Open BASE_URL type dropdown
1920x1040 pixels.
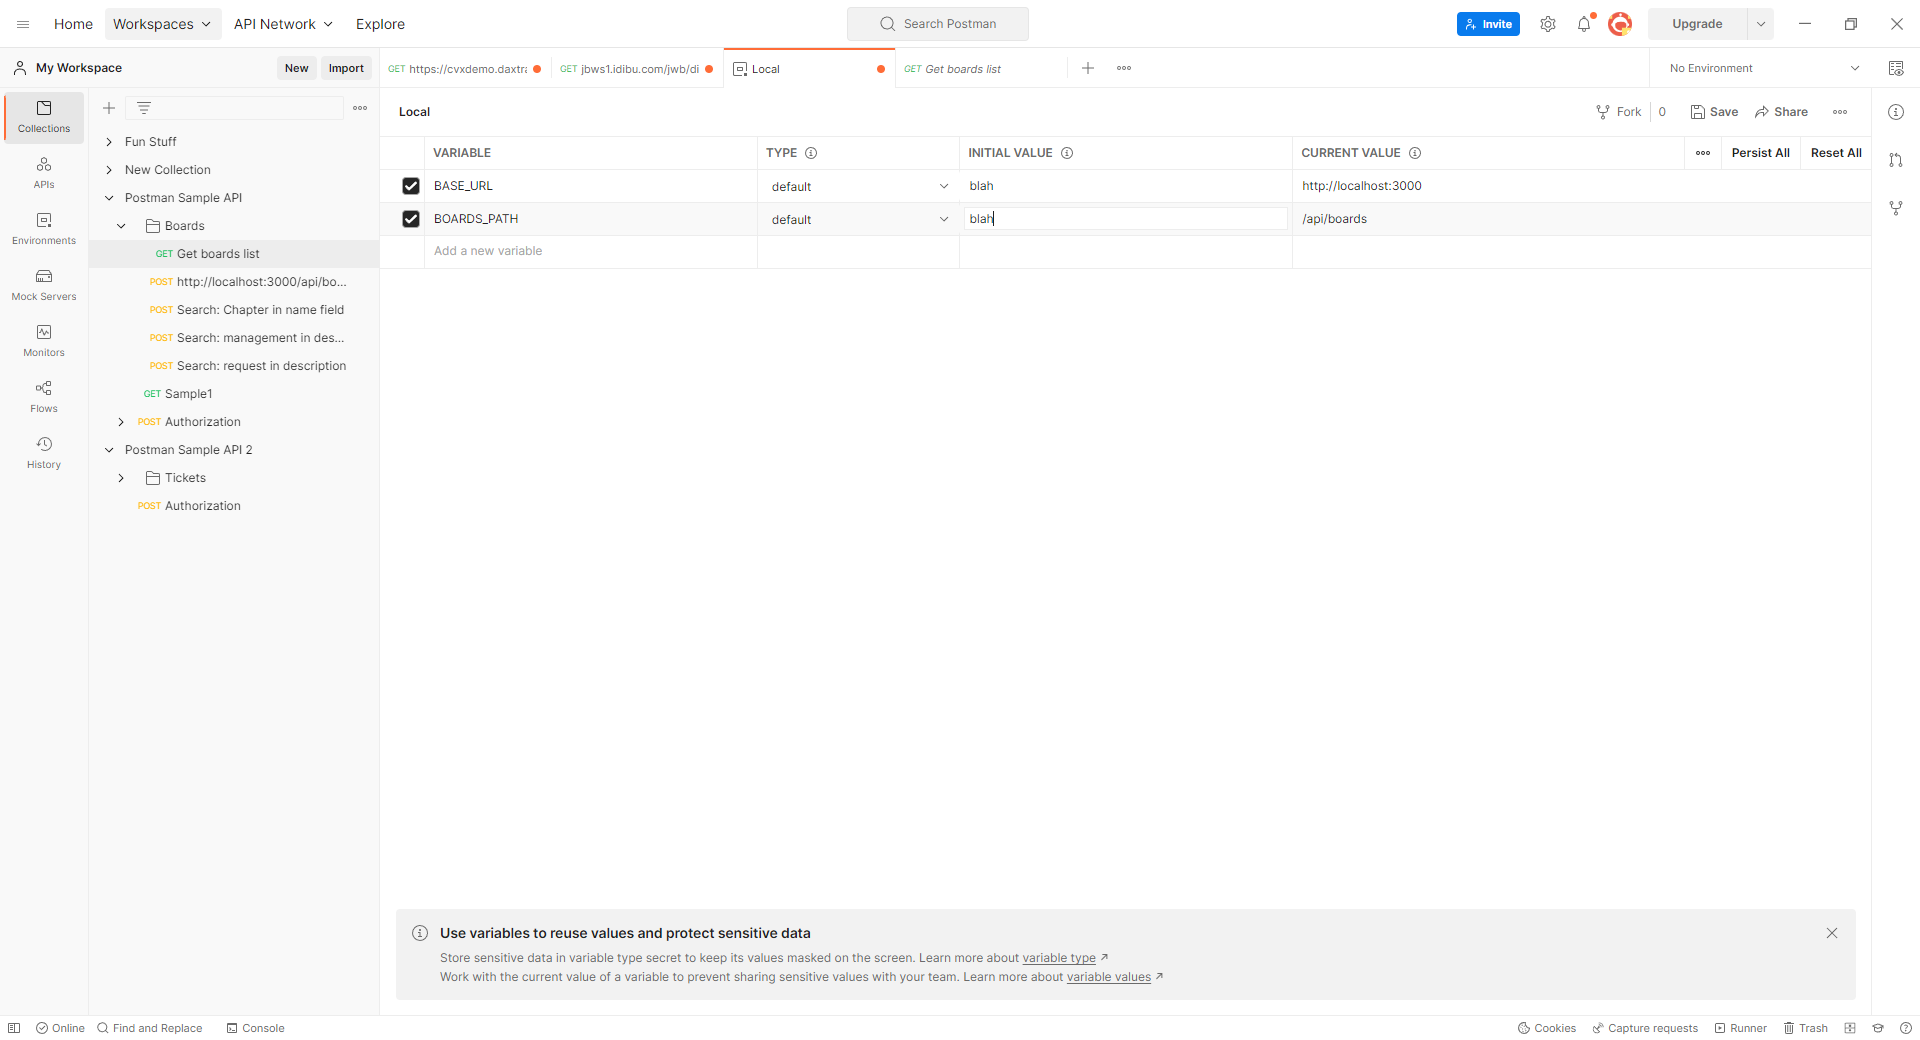coord(859,187)
